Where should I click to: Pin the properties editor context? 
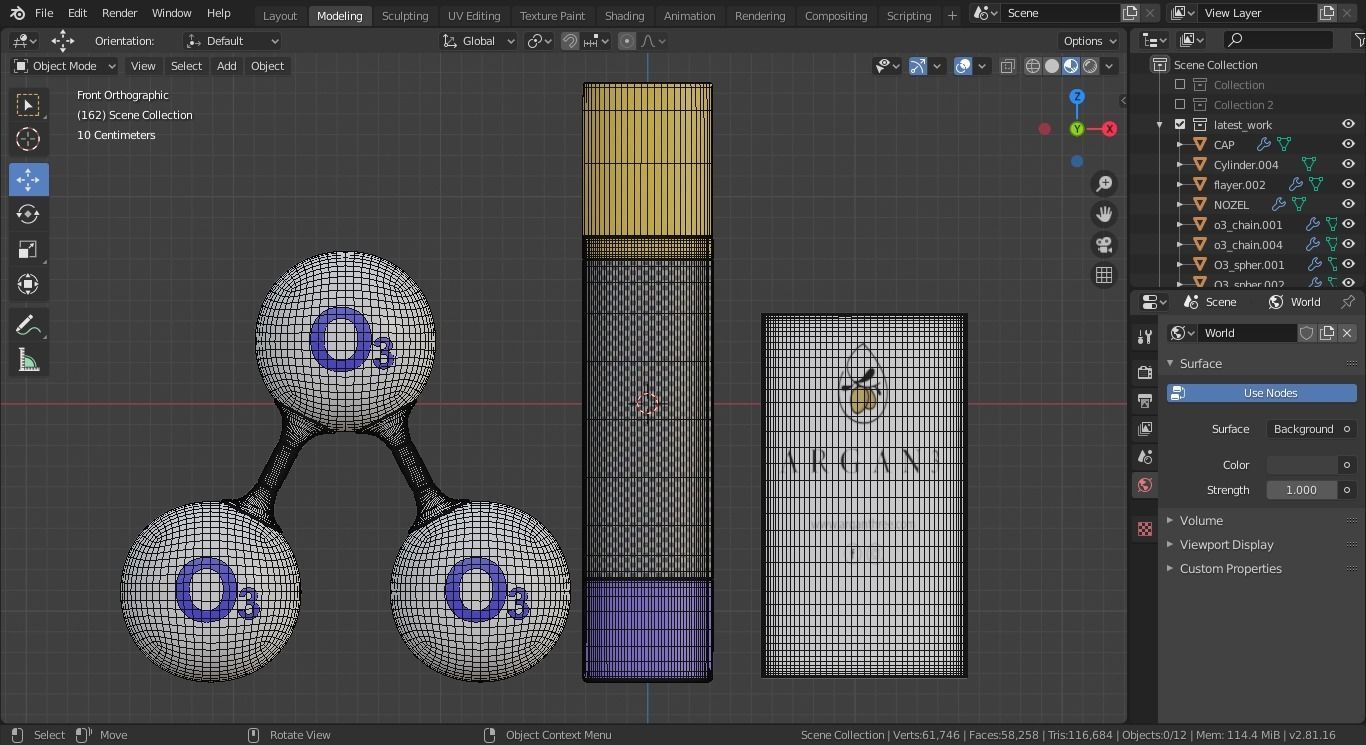point(1348,302)
